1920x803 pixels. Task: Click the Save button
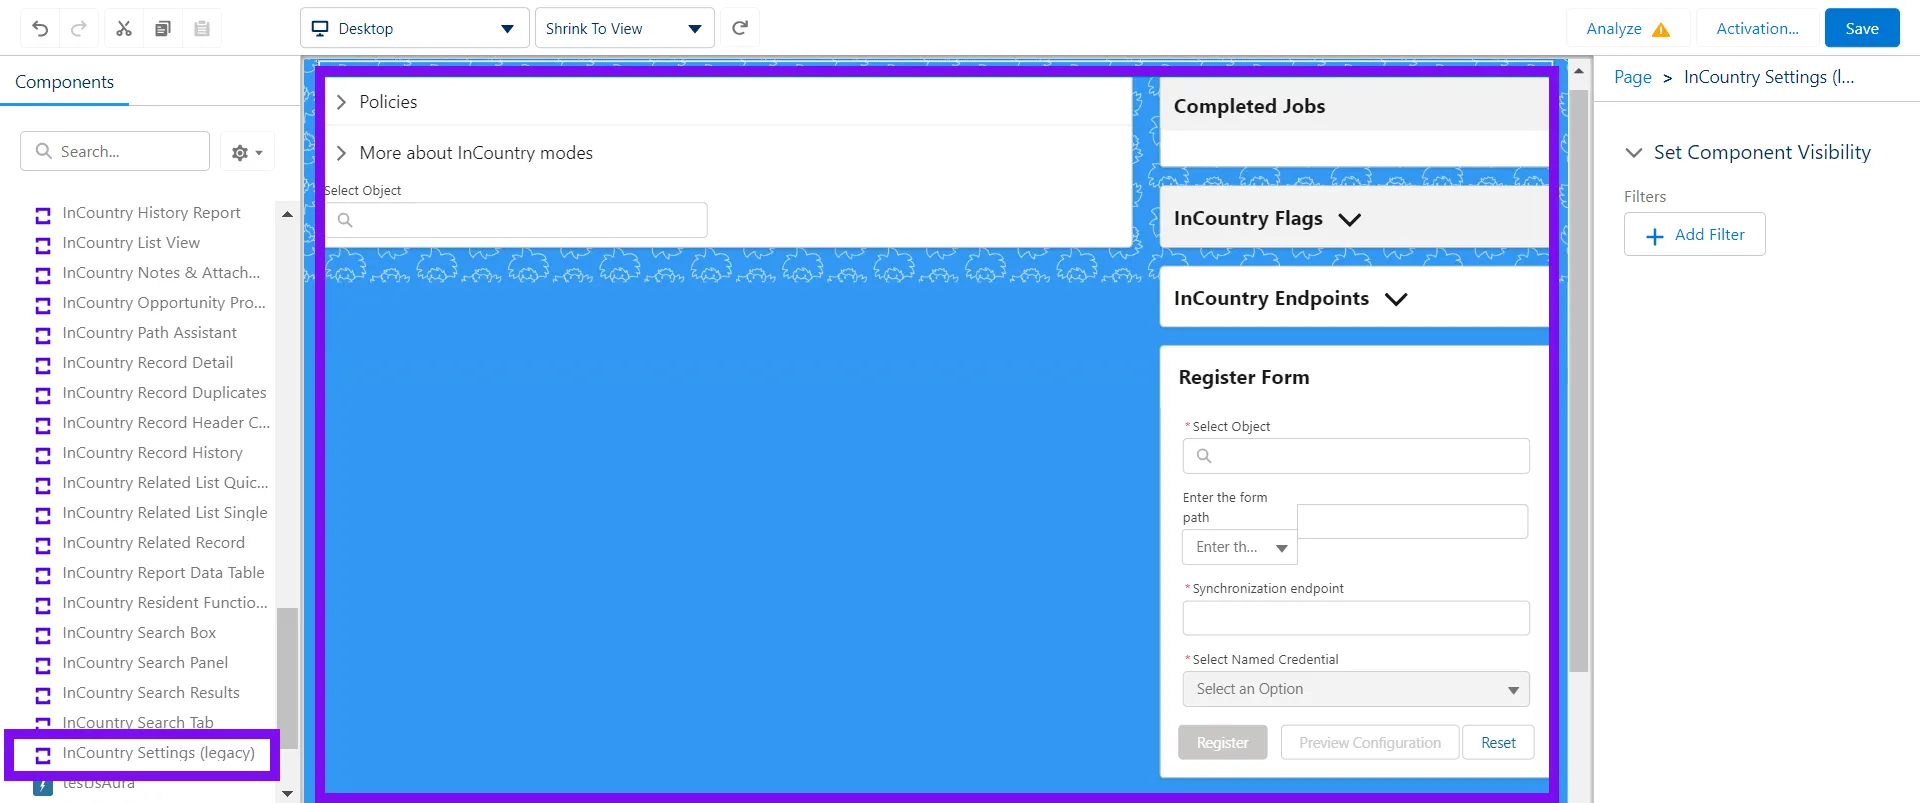(x=1862, y=28)
